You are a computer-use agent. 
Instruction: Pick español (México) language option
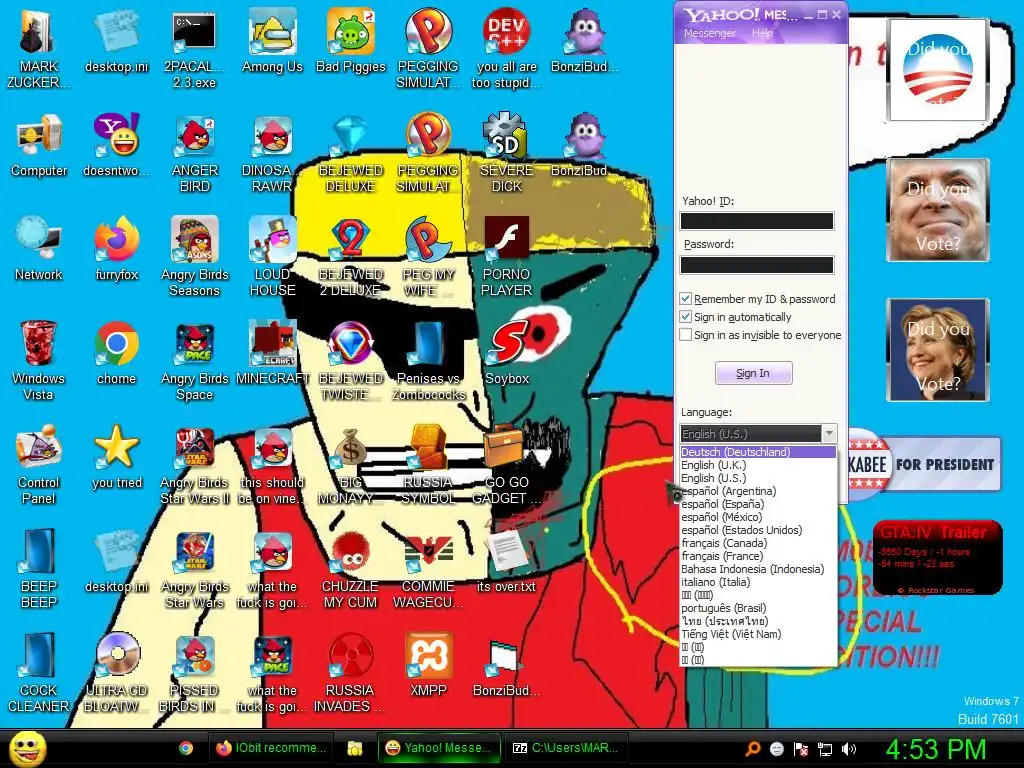(758, 517)
